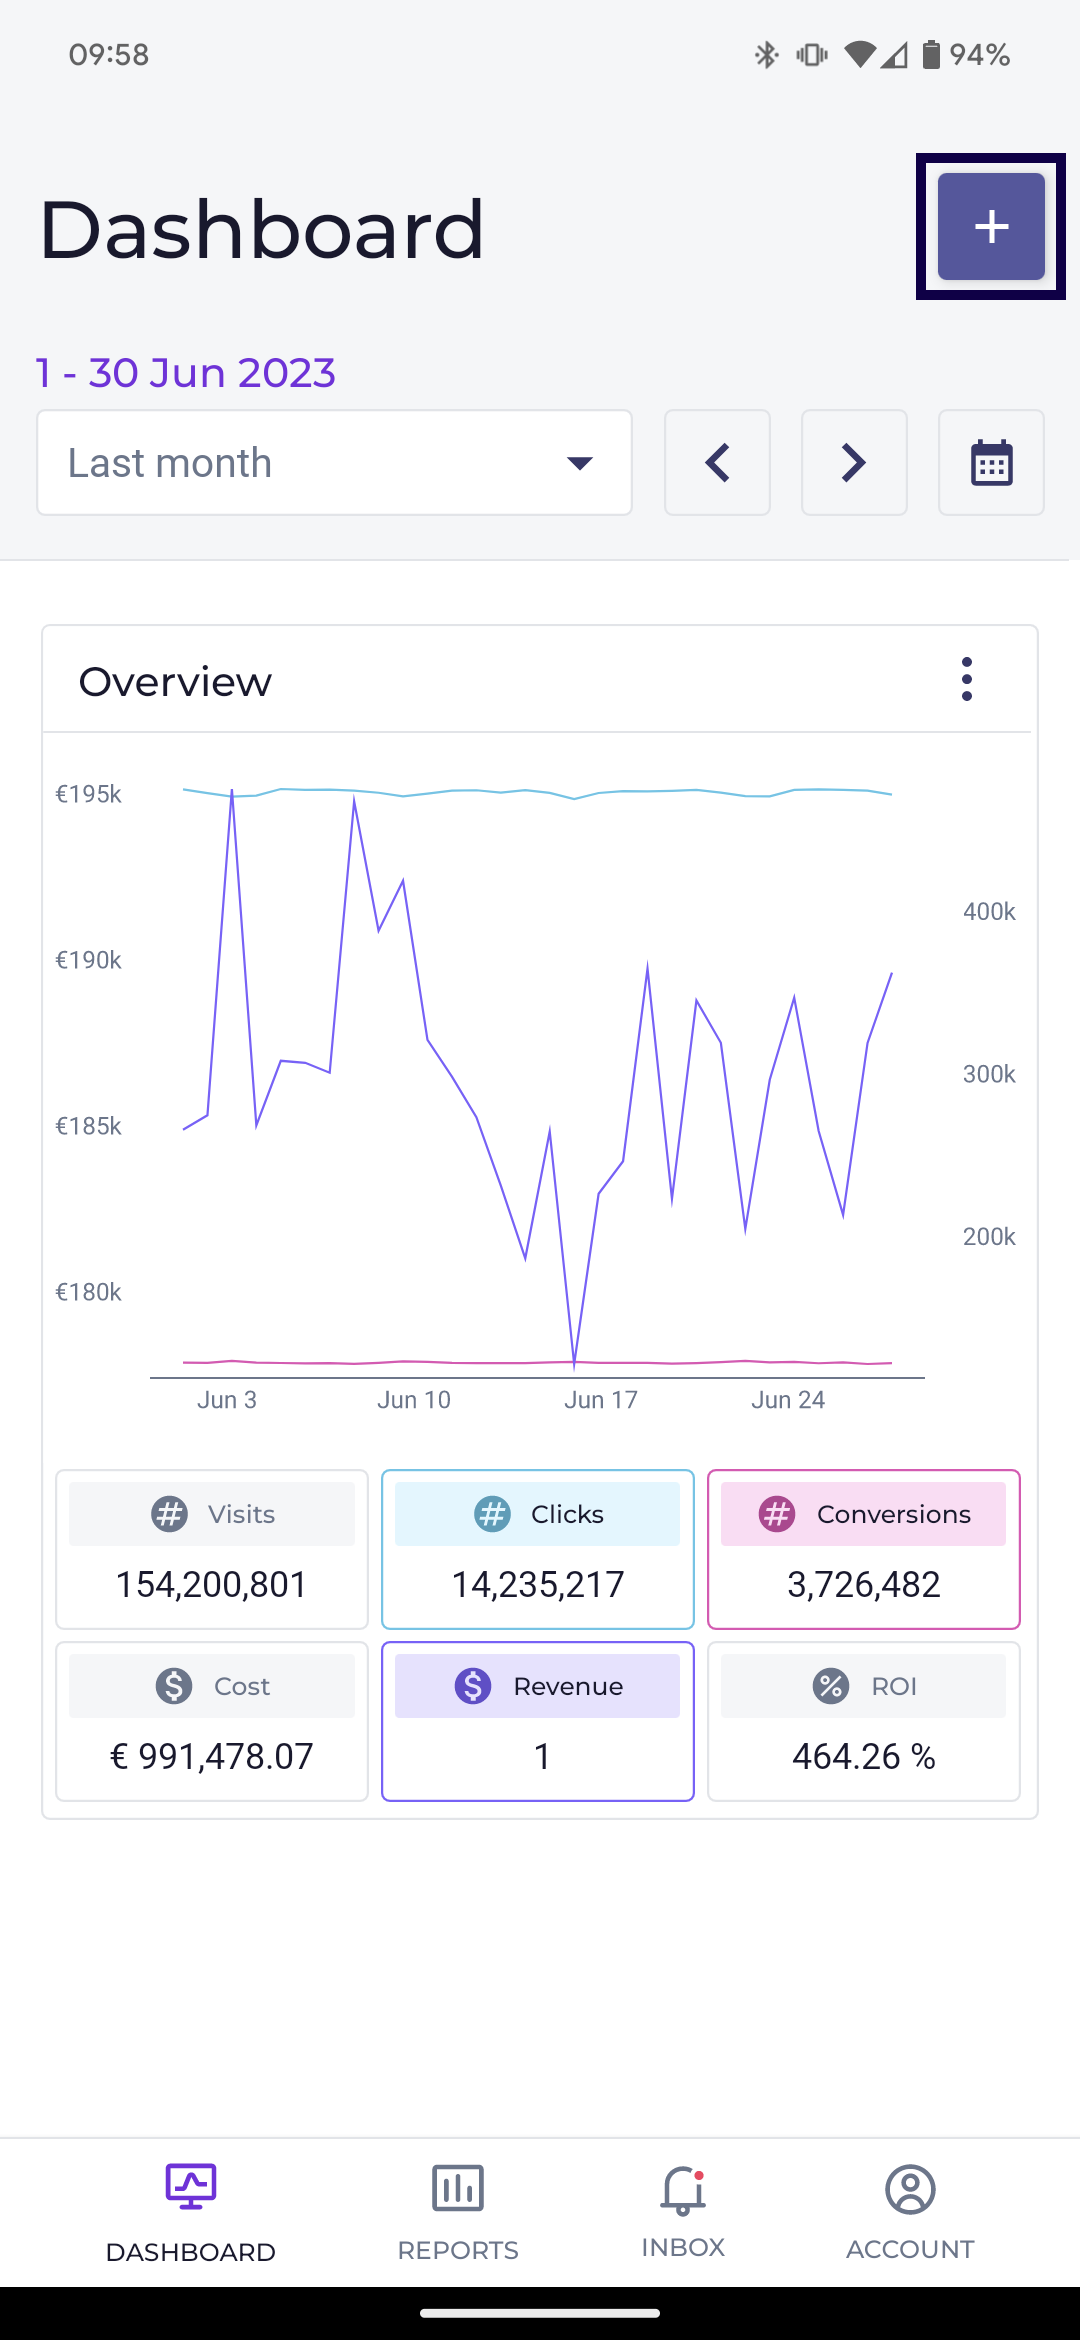Hide the Revenue series from chart

538,1721
